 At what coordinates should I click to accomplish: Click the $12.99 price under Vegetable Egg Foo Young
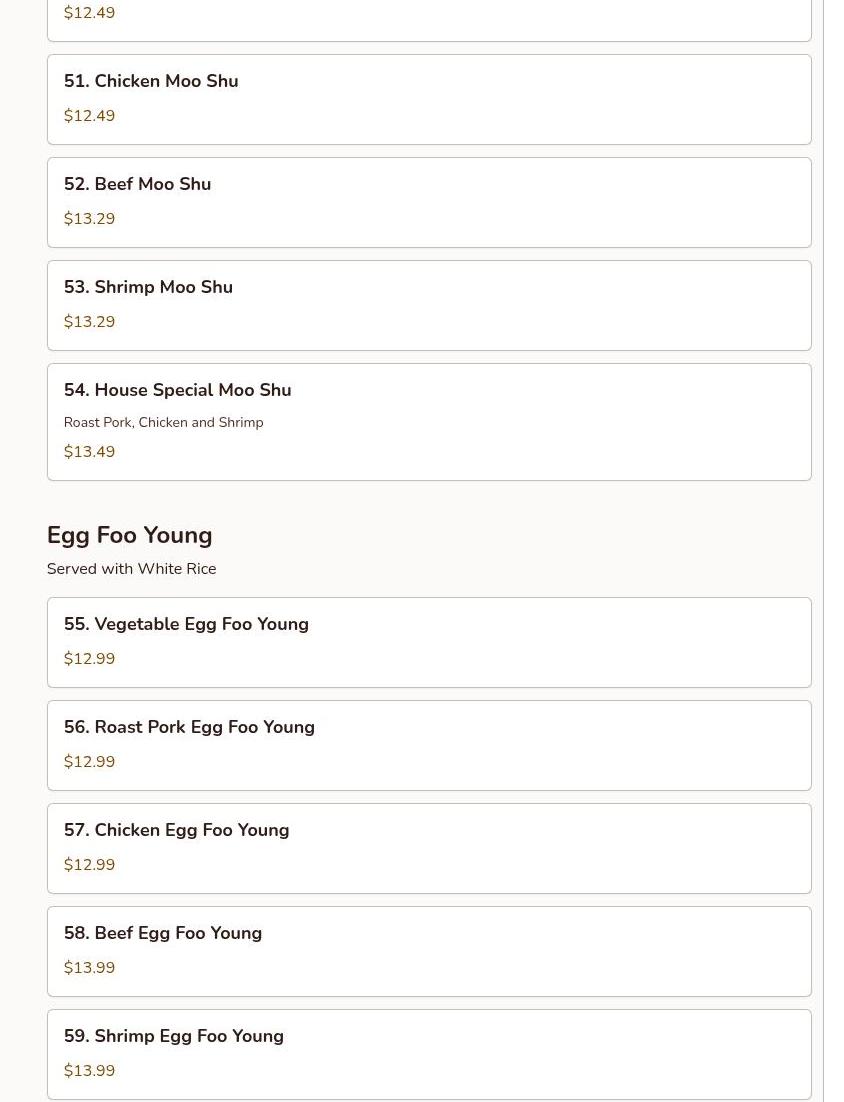click(89, 659)
